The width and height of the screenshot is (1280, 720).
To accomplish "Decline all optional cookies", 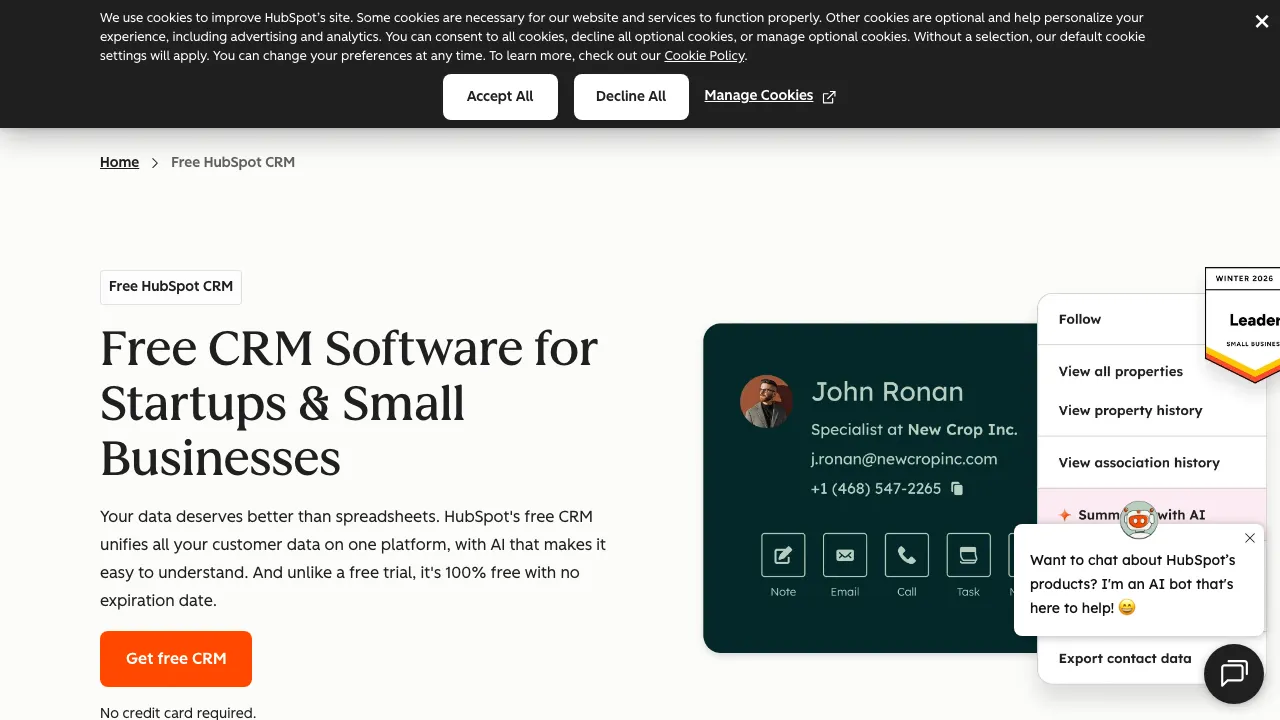I will (631, 97).
